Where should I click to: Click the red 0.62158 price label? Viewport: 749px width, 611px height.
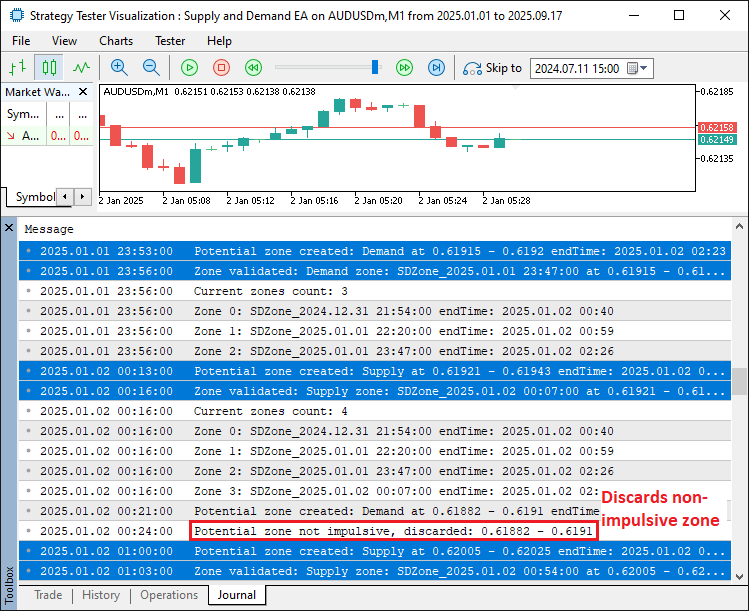717,128
